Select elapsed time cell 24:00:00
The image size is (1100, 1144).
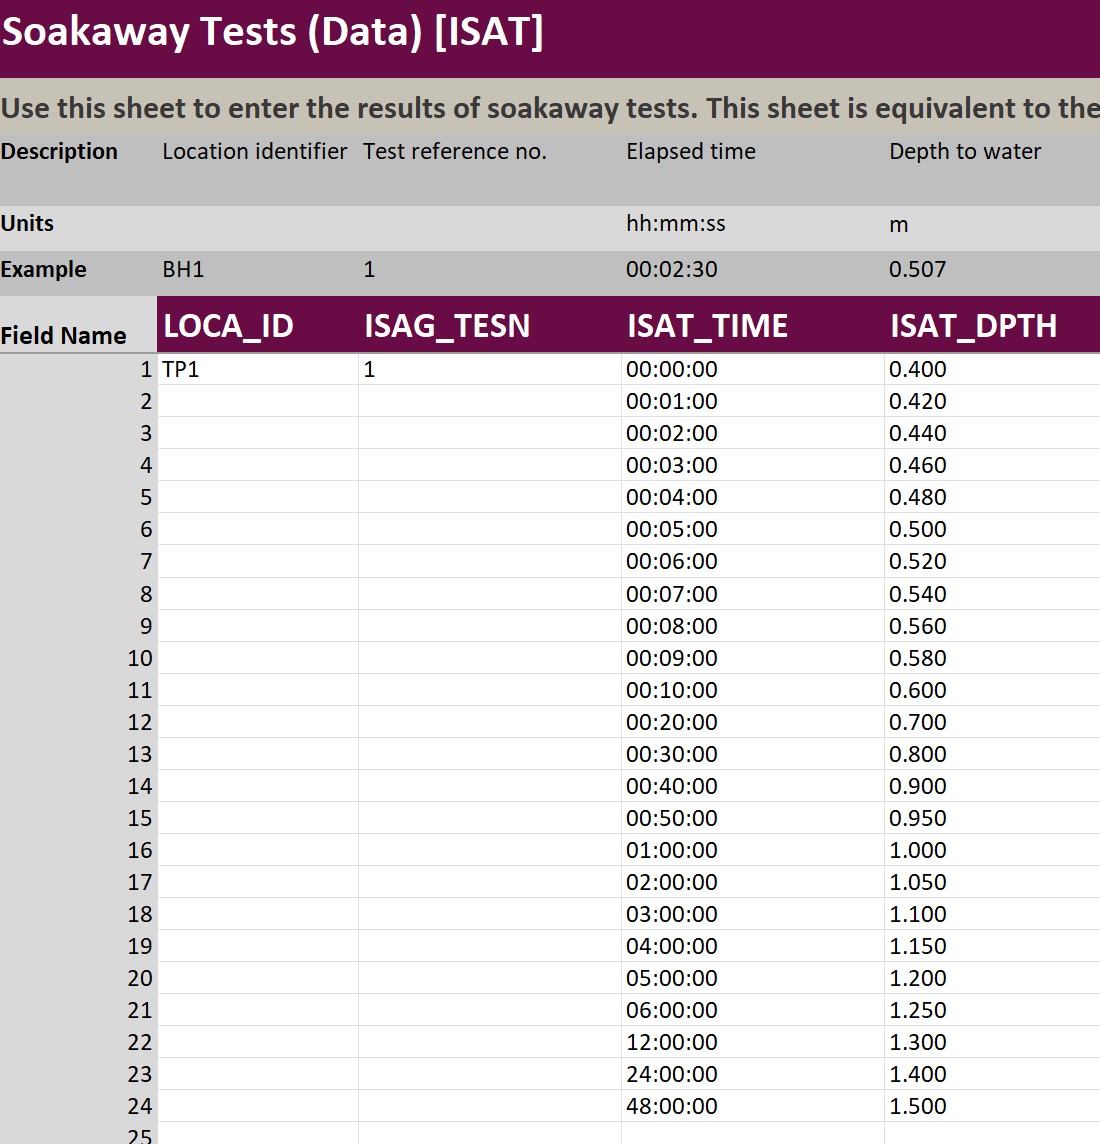753,1075
